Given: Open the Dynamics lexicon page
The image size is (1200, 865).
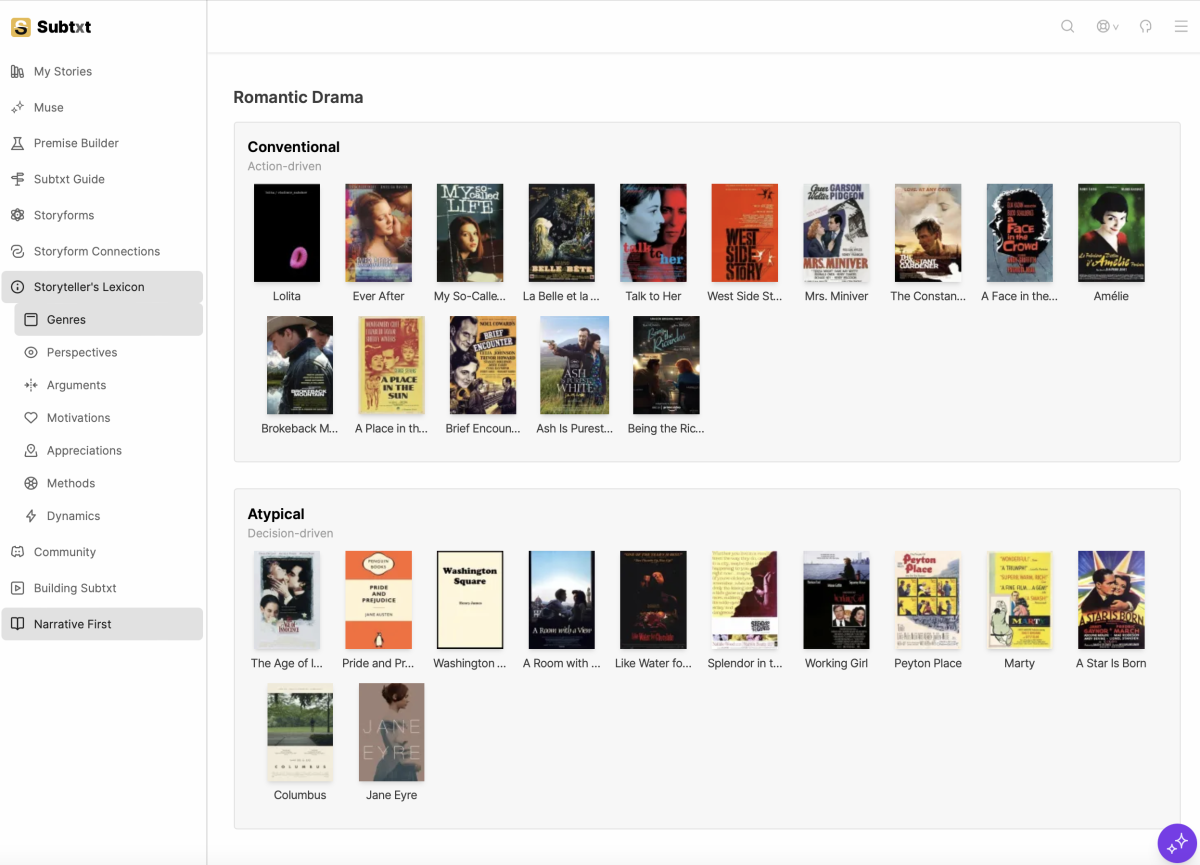Looking at the screenshot, I should pyautogui.click(x=109, y=516).
